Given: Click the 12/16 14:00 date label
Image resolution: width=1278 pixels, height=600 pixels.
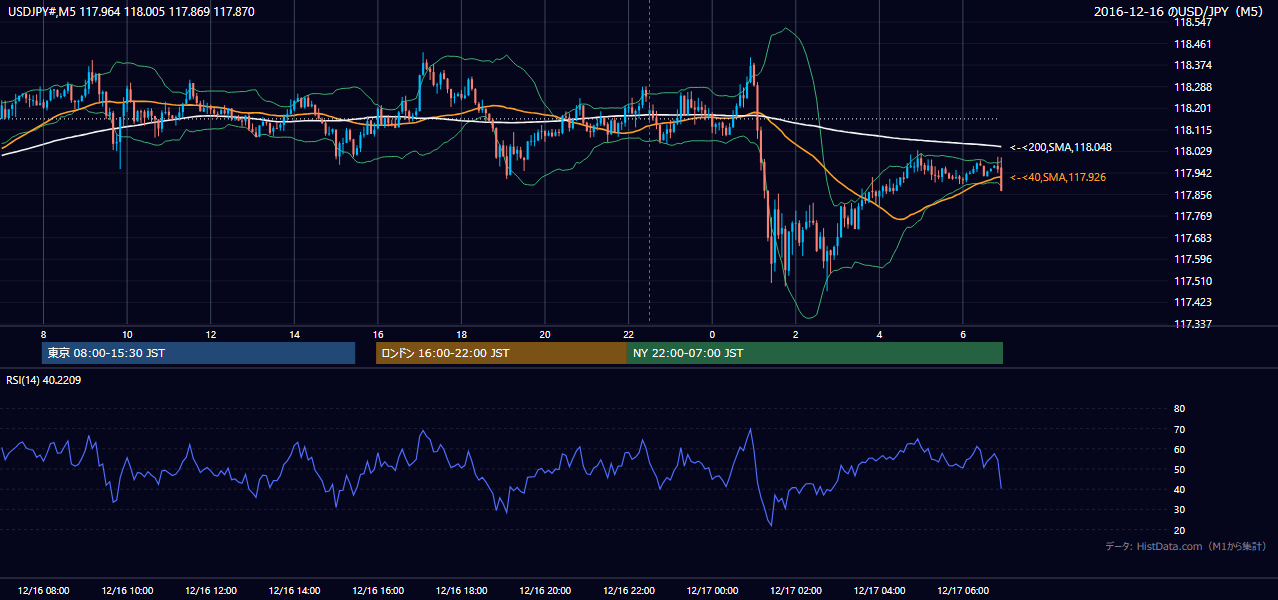Looking at the screenshot, I should 294,591.
